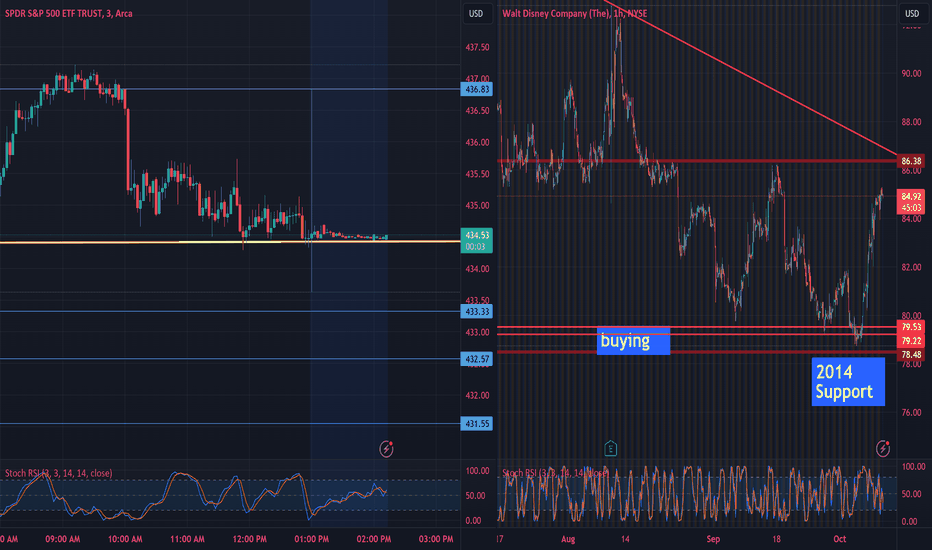Viewport: 932px width, 550px height.
Task: Click the lightning icon on SPDR chart
Action: pyautogui.click(x=386, y=448)
